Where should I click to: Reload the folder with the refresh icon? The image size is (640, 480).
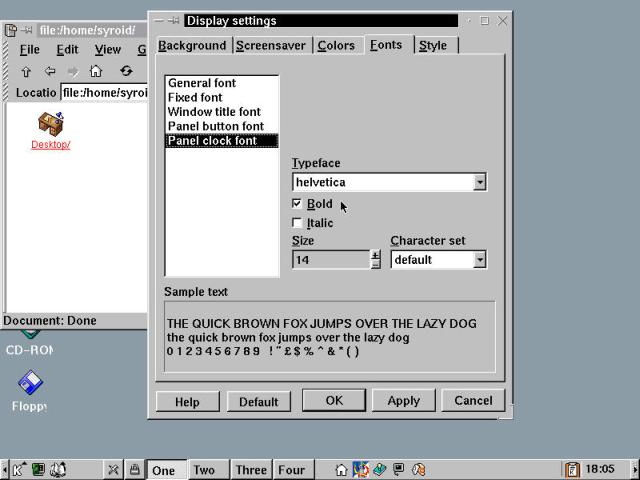point(126,71)
